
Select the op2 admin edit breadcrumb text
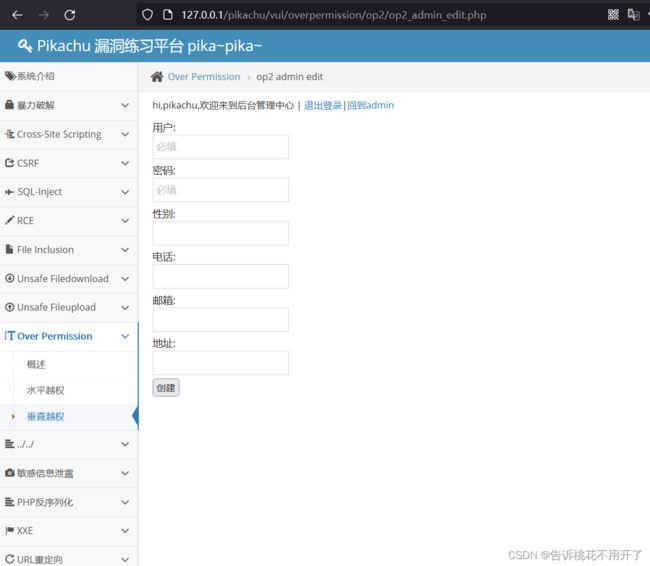(x=289, y=77)
